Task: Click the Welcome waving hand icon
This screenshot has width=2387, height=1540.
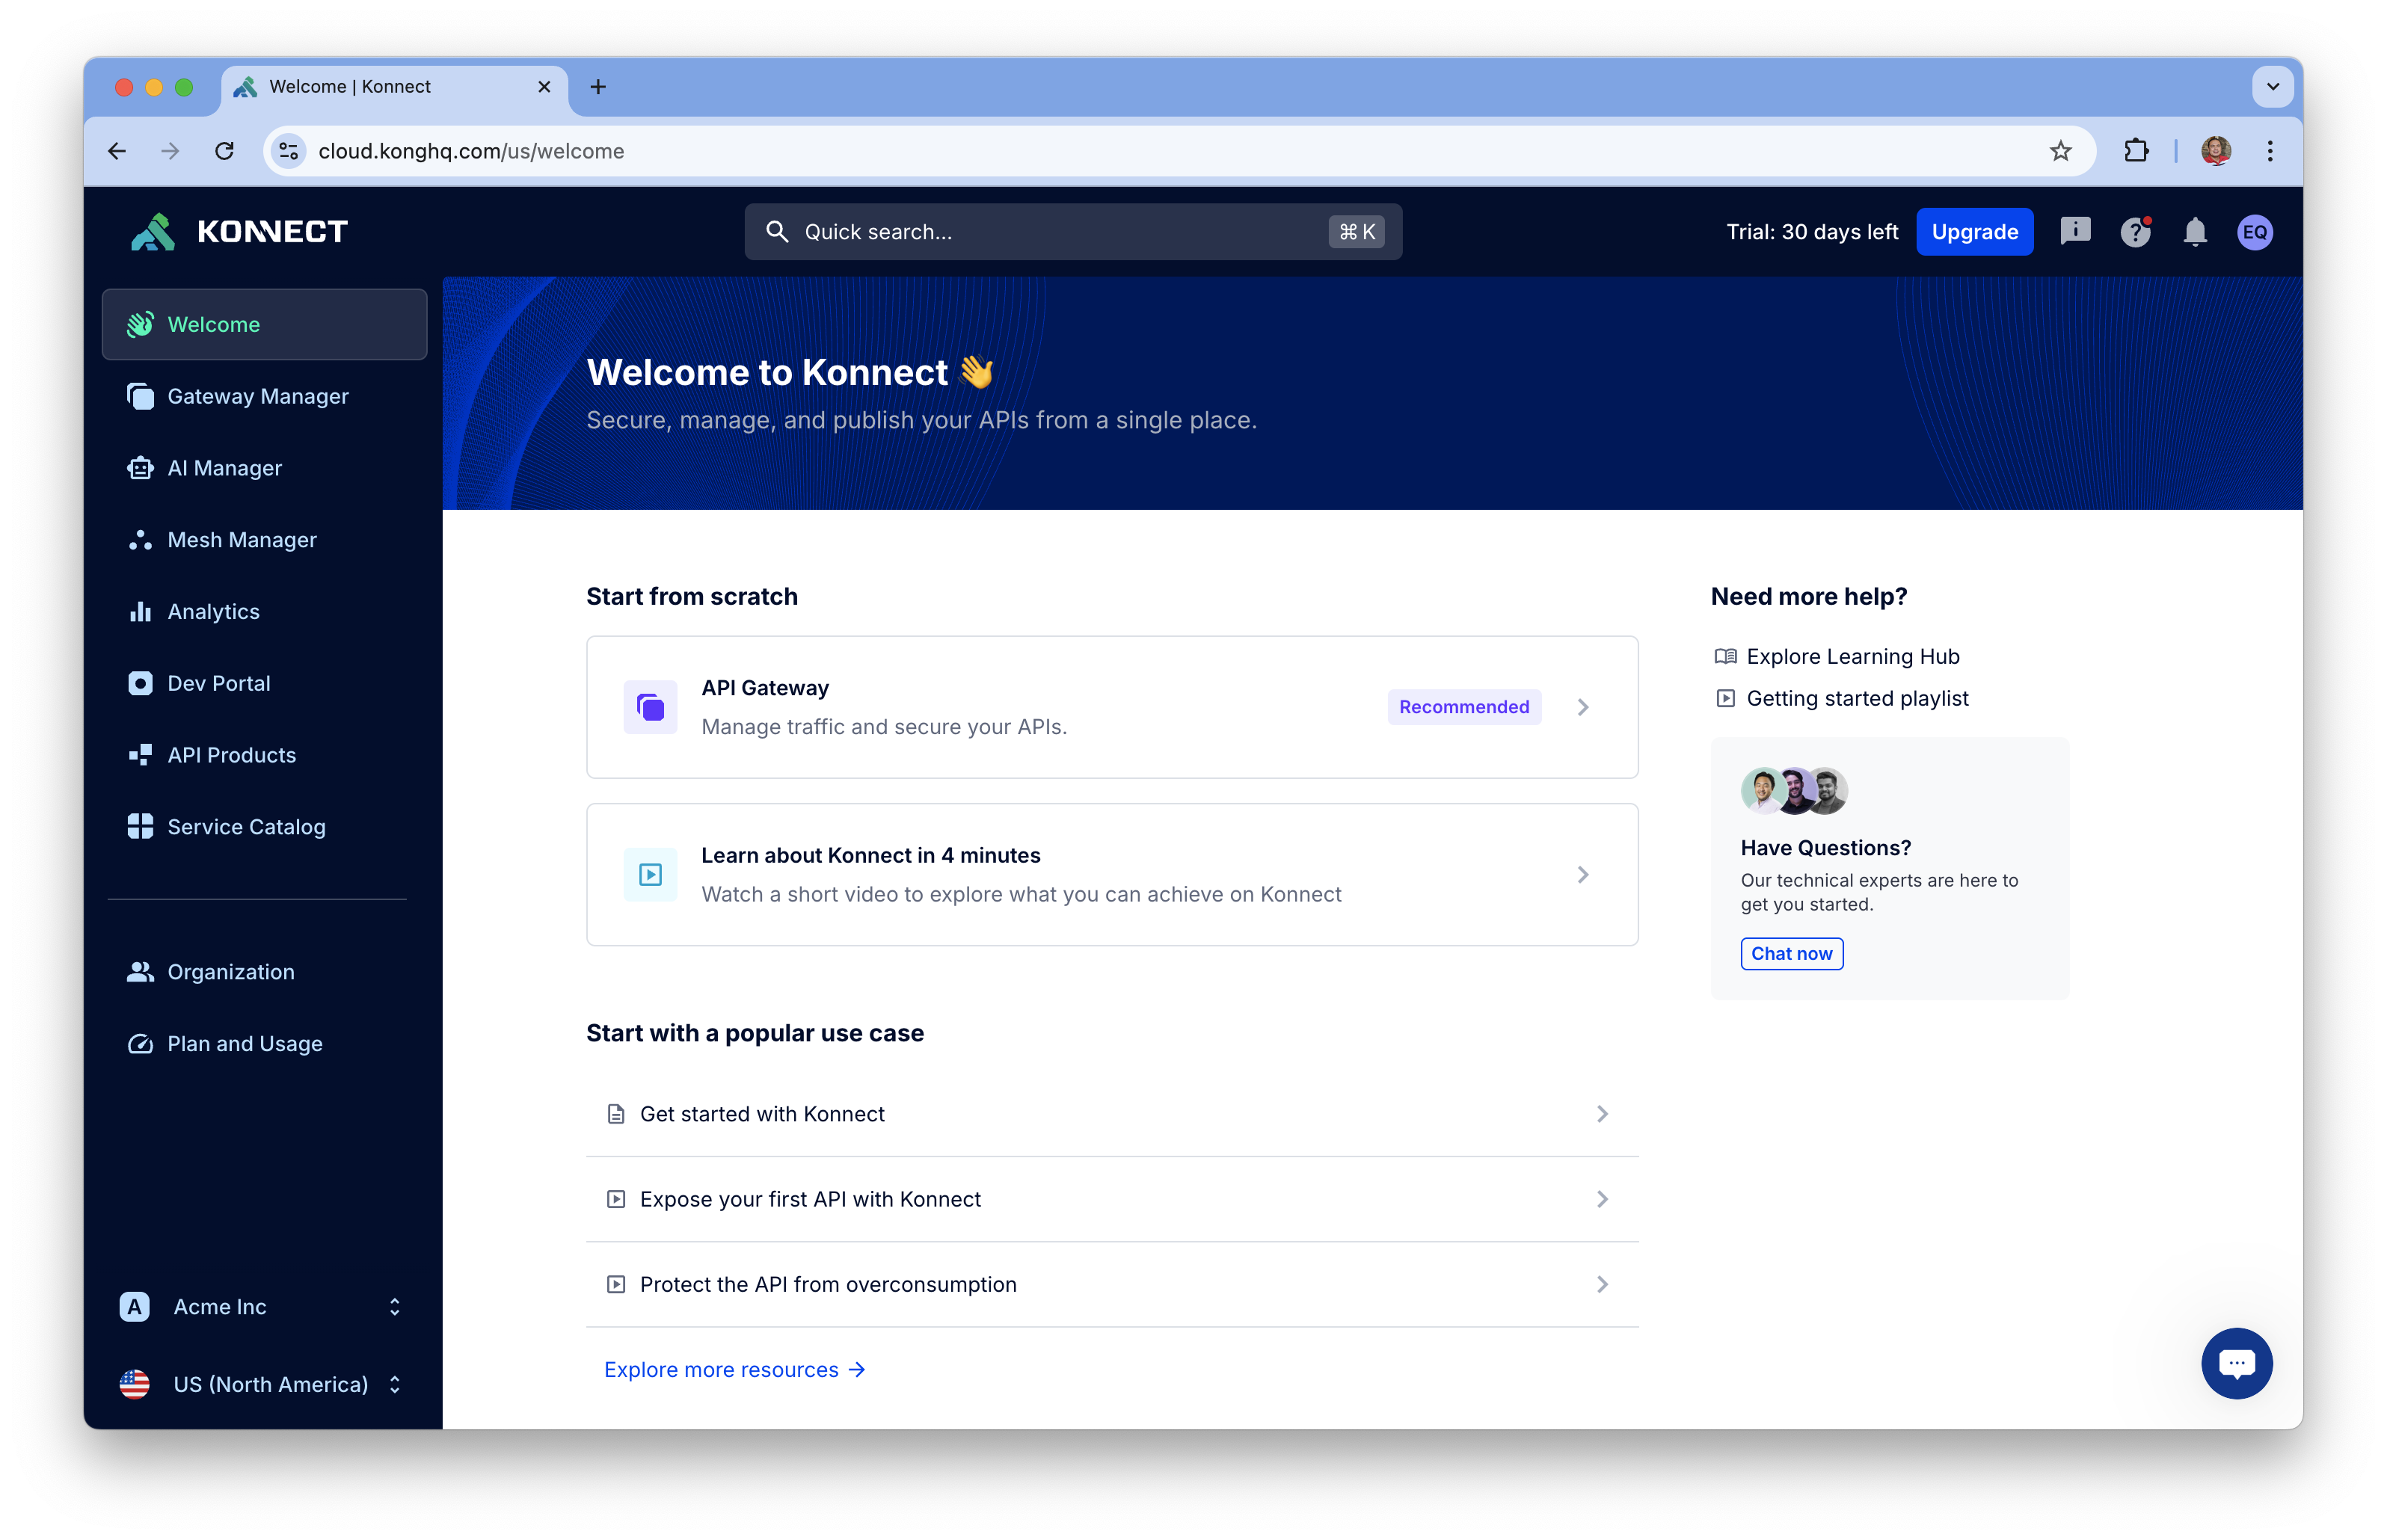Action: [140, 324]
